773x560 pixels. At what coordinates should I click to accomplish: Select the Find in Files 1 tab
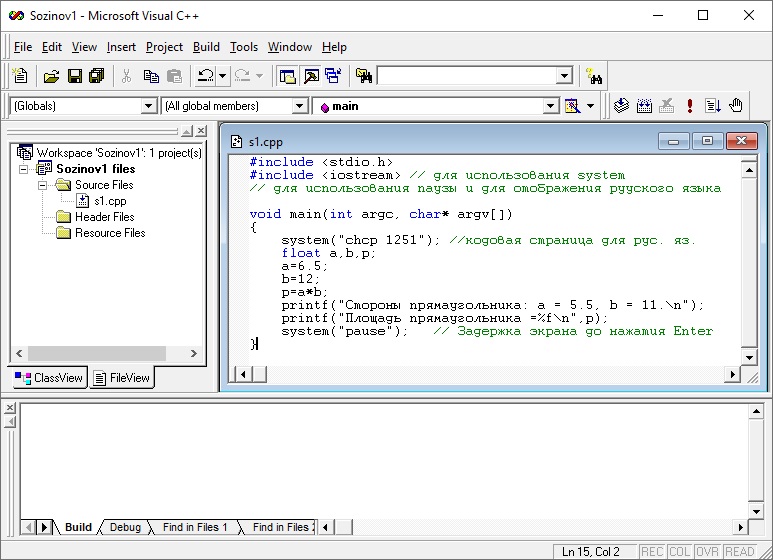pos(195,527)
